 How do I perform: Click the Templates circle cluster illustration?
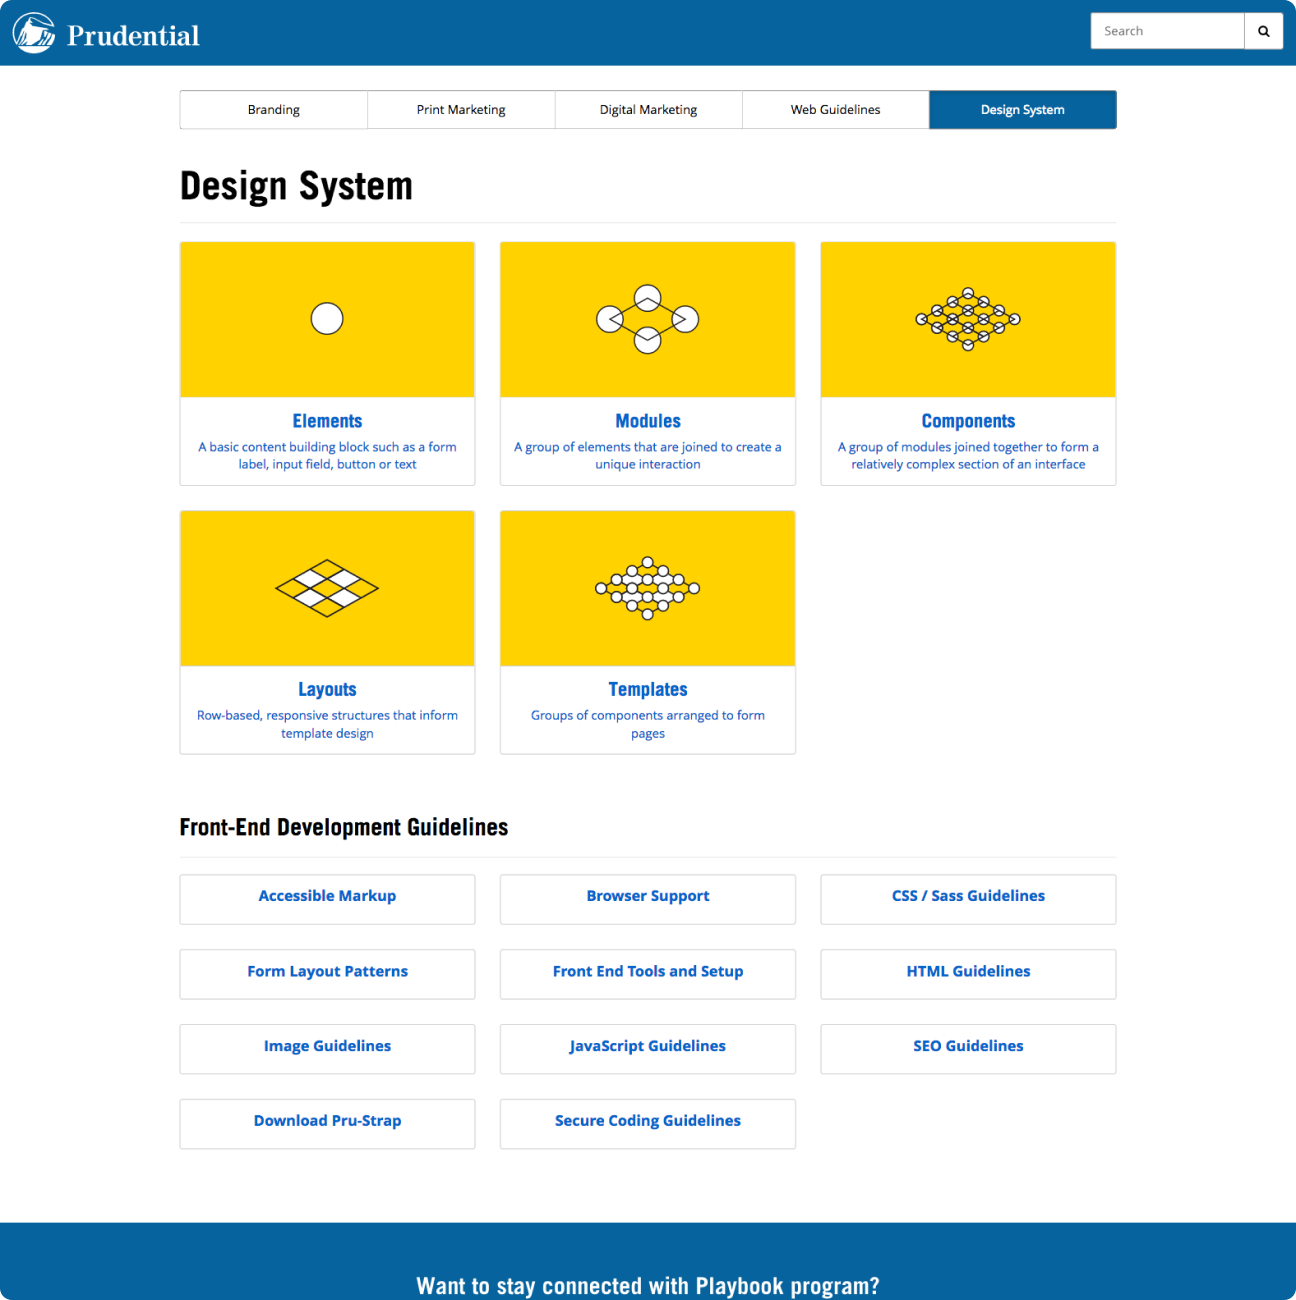coord(648,588)
